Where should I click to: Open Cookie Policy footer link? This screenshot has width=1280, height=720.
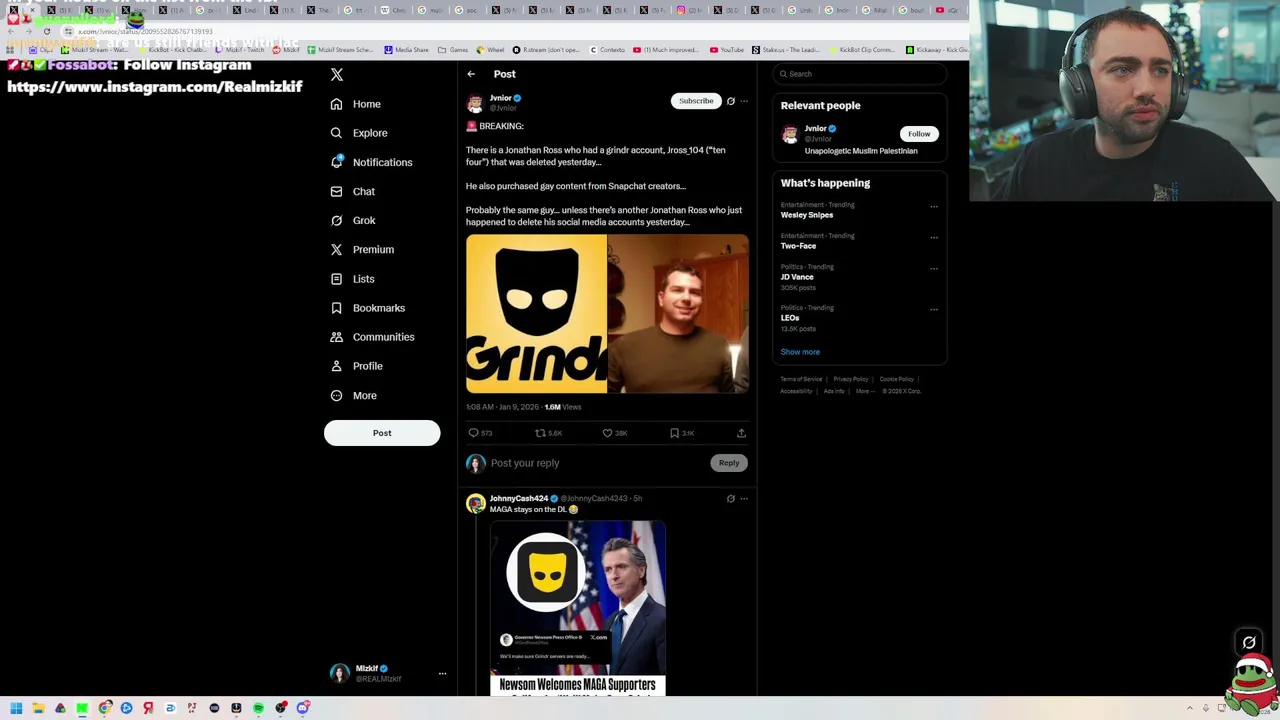[x=897, y=379]
